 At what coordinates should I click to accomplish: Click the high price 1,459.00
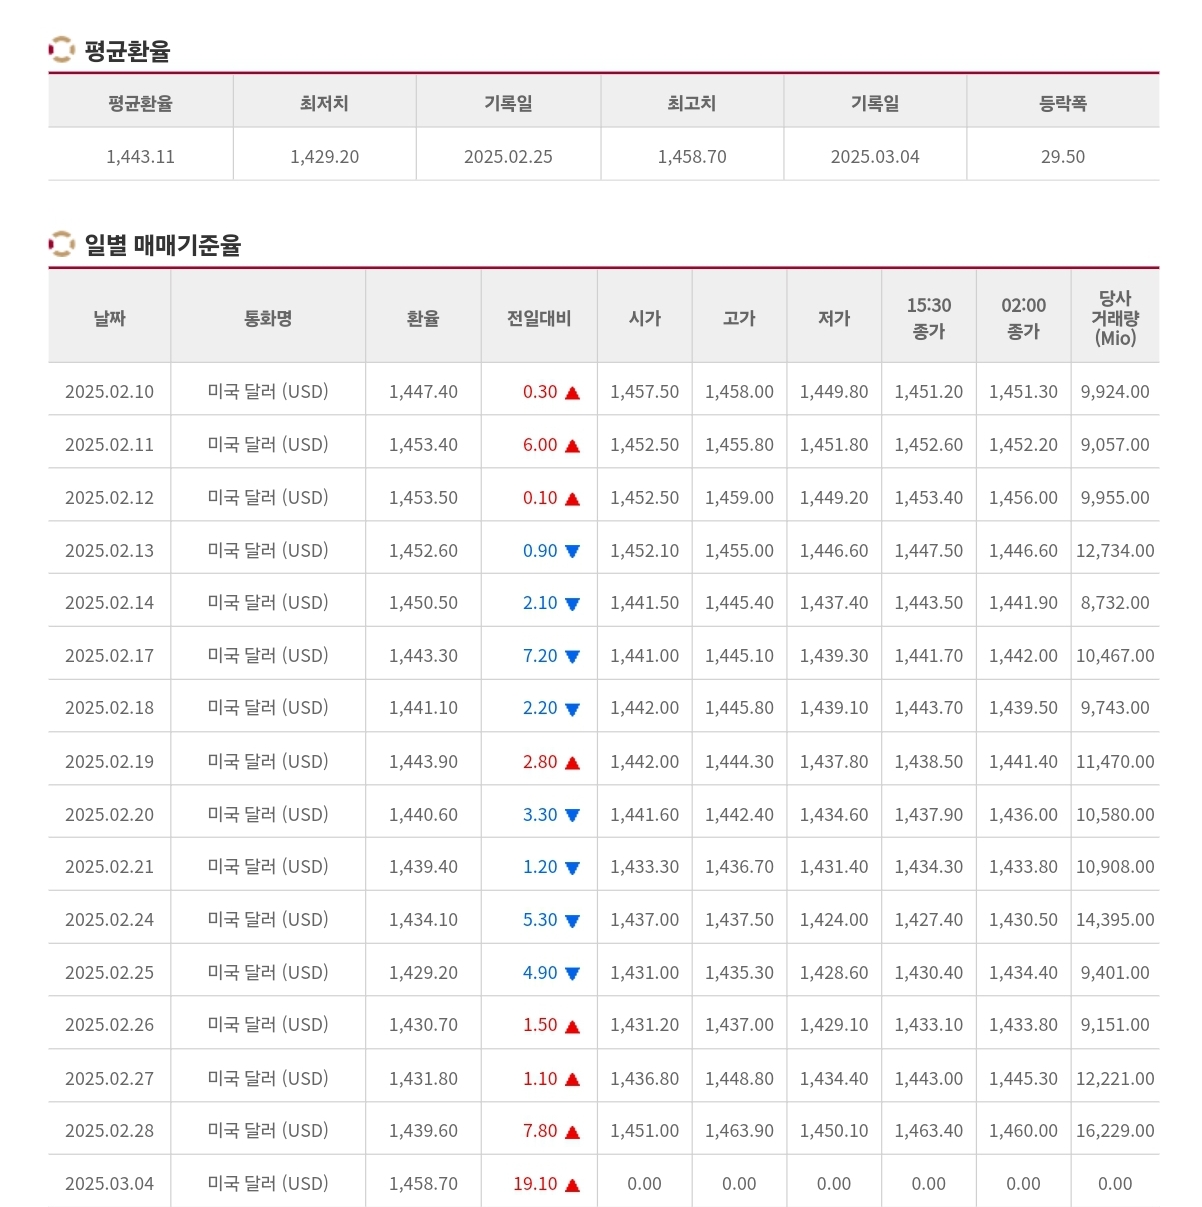pyautogui.click(x=739, y=498)
